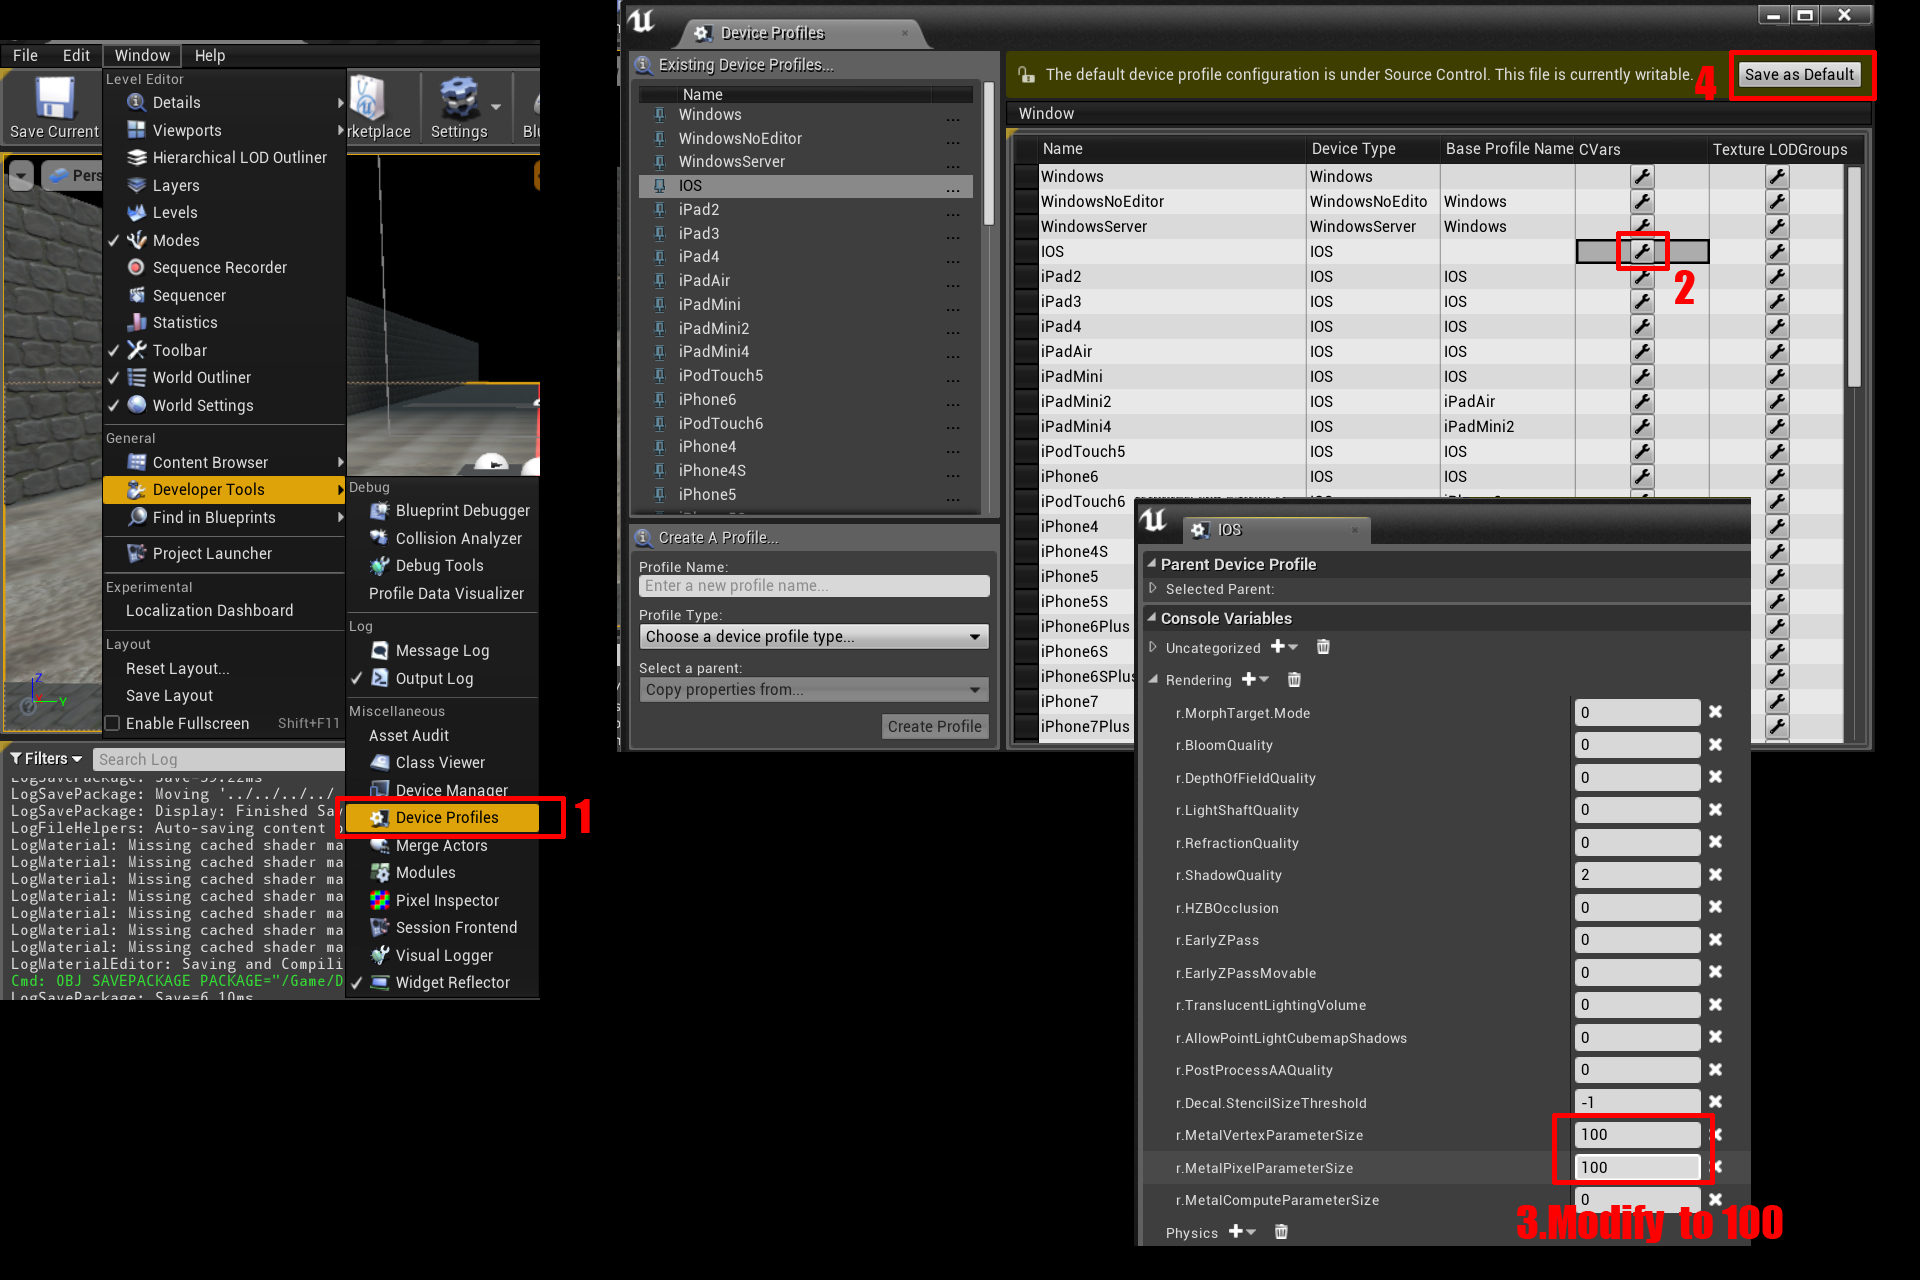This screenshot has height=1280, width=1920.
Task: Click Texture LODGroups wrench for Windows row
Action: pos(1776,176)
